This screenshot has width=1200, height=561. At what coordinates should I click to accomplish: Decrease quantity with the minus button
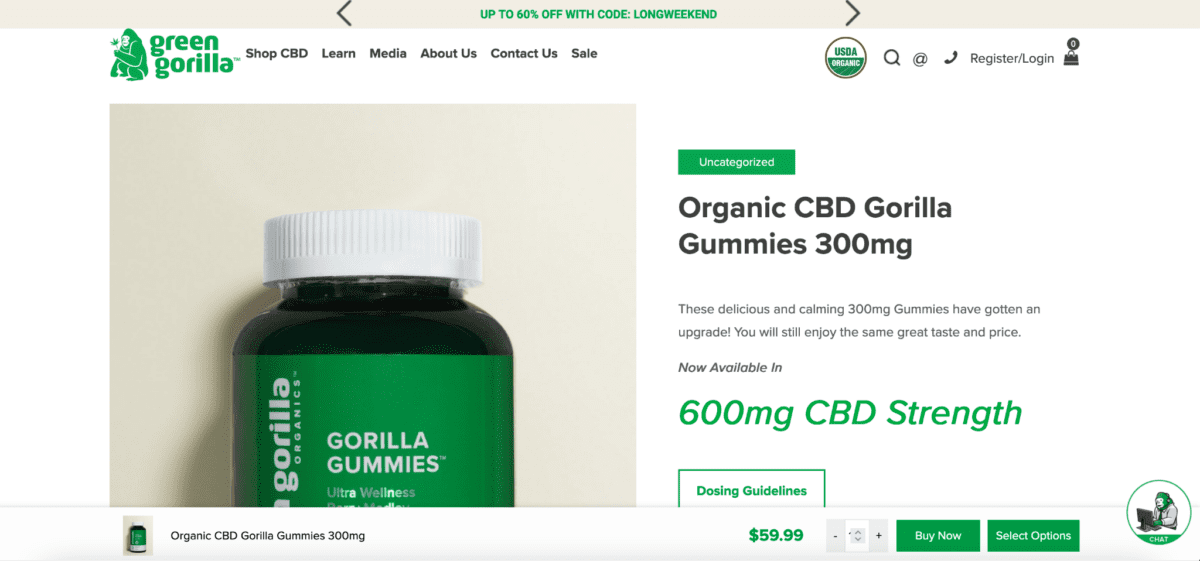pyautogui.click(x=835, y=536)
